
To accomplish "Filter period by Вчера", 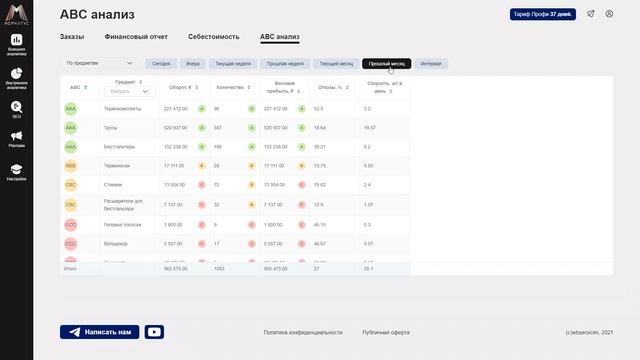I will 193,64.
